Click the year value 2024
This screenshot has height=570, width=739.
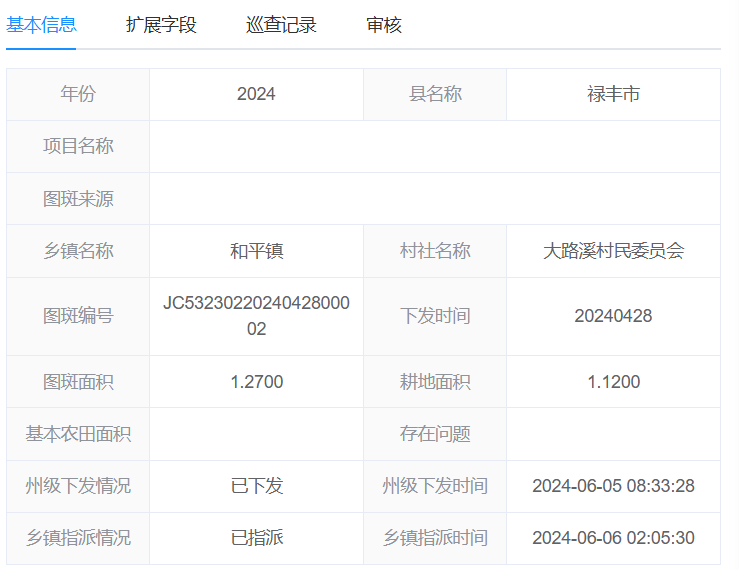(256, 94)
